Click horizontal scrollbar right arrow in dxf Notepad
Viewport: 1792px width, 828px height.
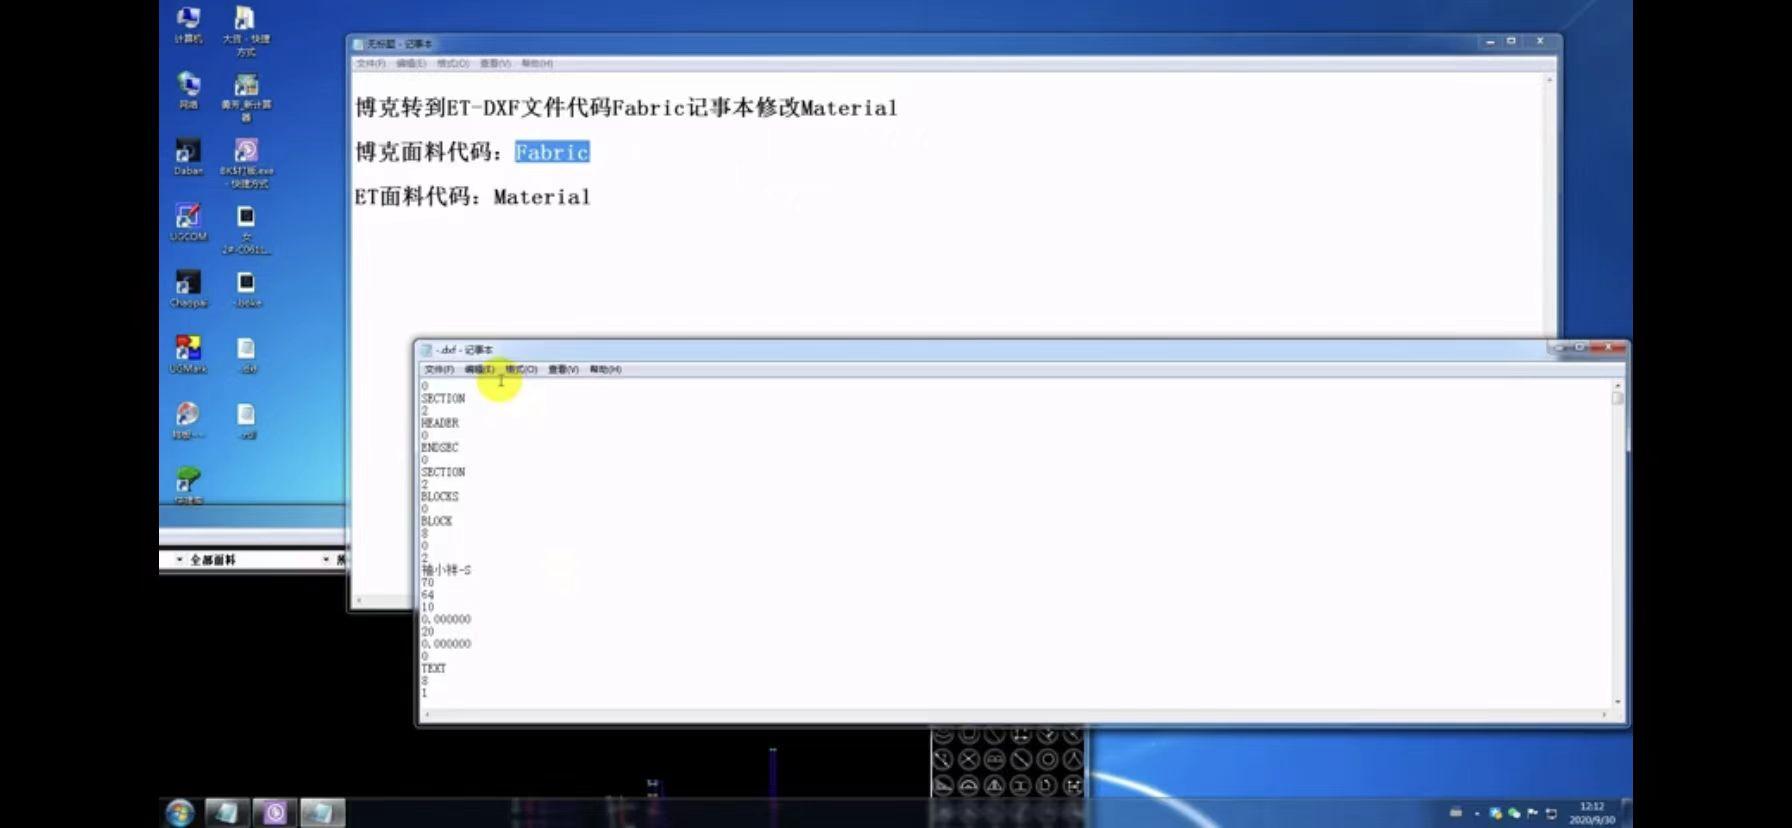(1605, 715)
